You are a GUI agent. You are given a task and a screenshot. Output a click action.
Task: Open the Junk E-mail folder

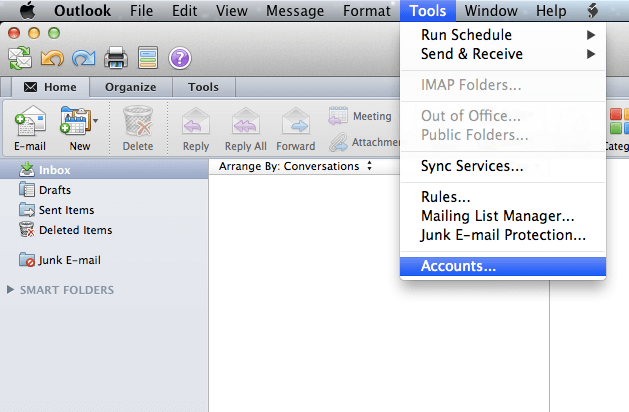104,260
